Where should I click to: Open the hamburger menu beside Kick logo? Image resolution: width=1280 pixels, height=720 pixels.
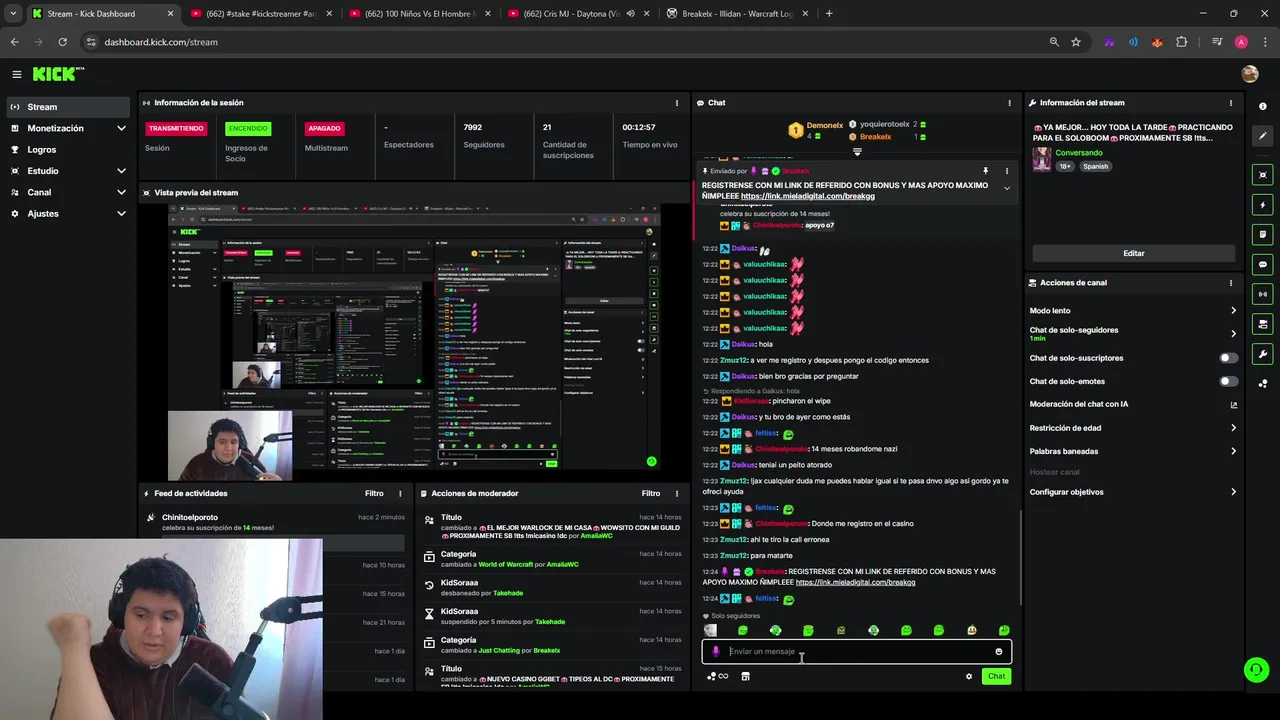pos(16,74)
